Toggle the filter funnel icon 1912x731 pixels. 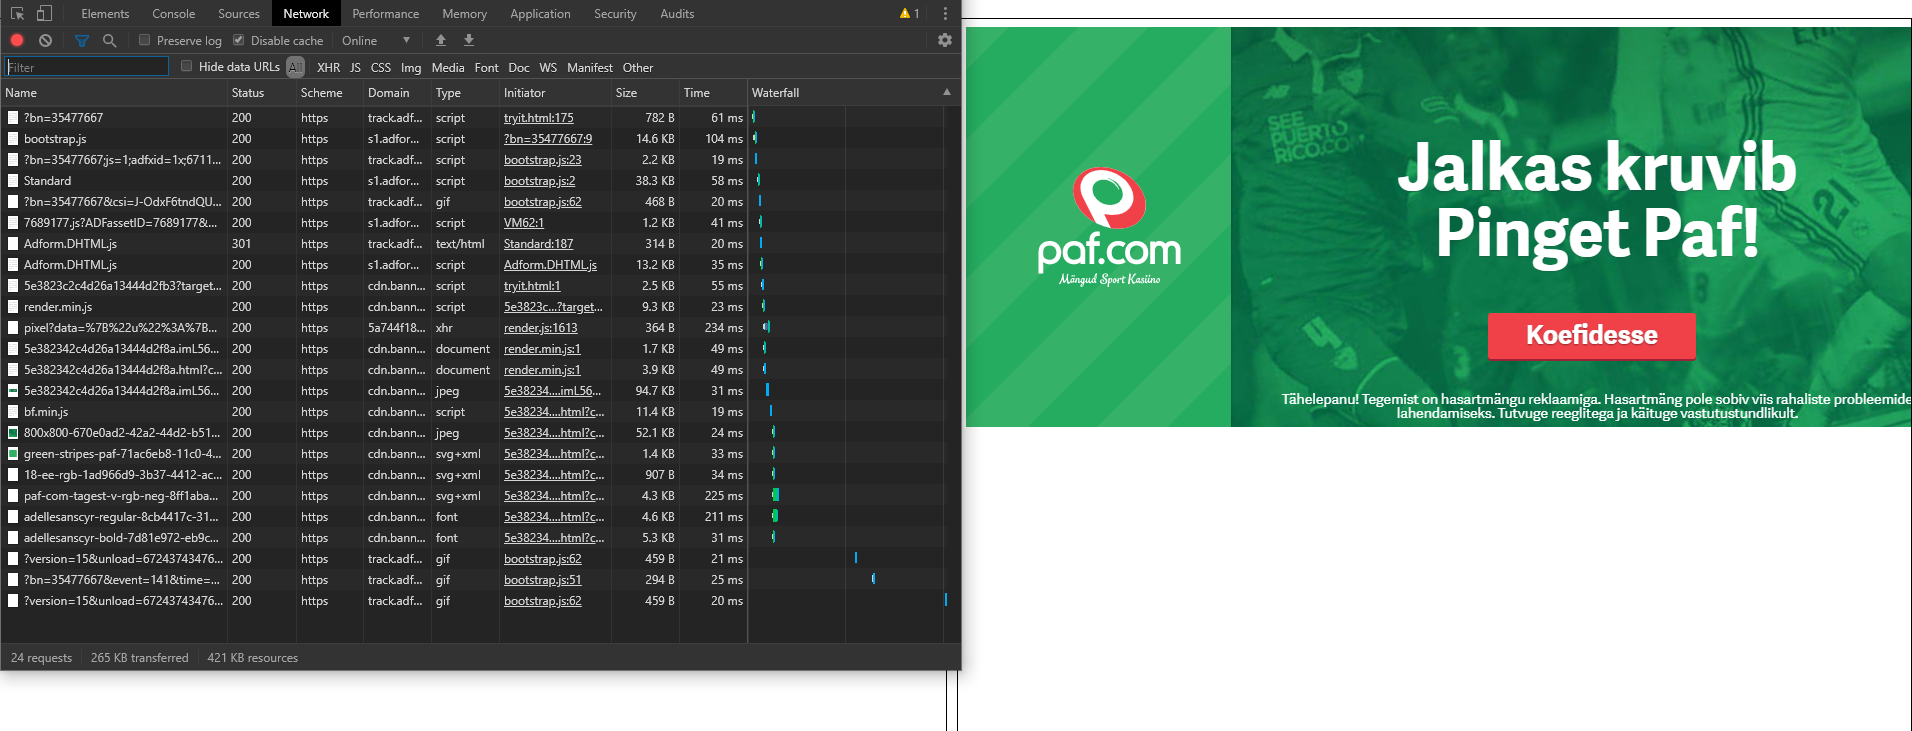click(x=82, y=40)
